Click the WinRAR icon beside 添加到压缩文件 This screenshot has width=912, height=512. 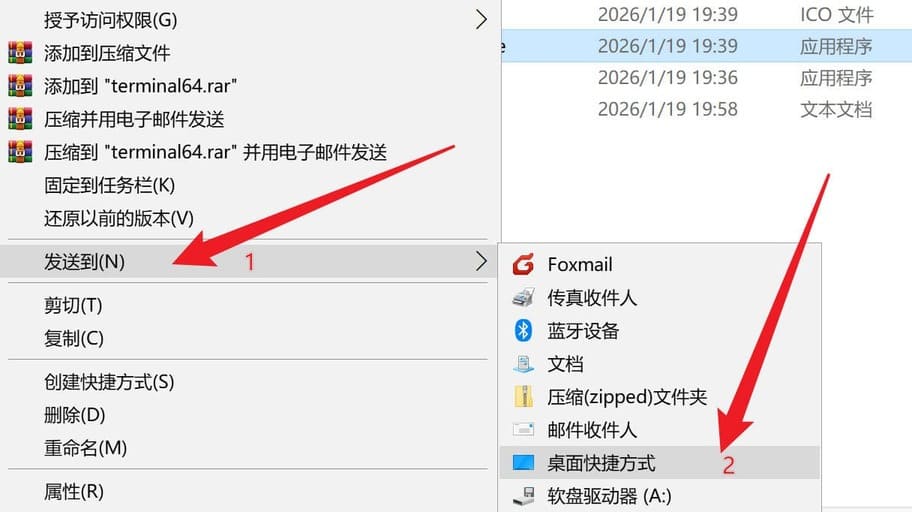tap(20, 53)
